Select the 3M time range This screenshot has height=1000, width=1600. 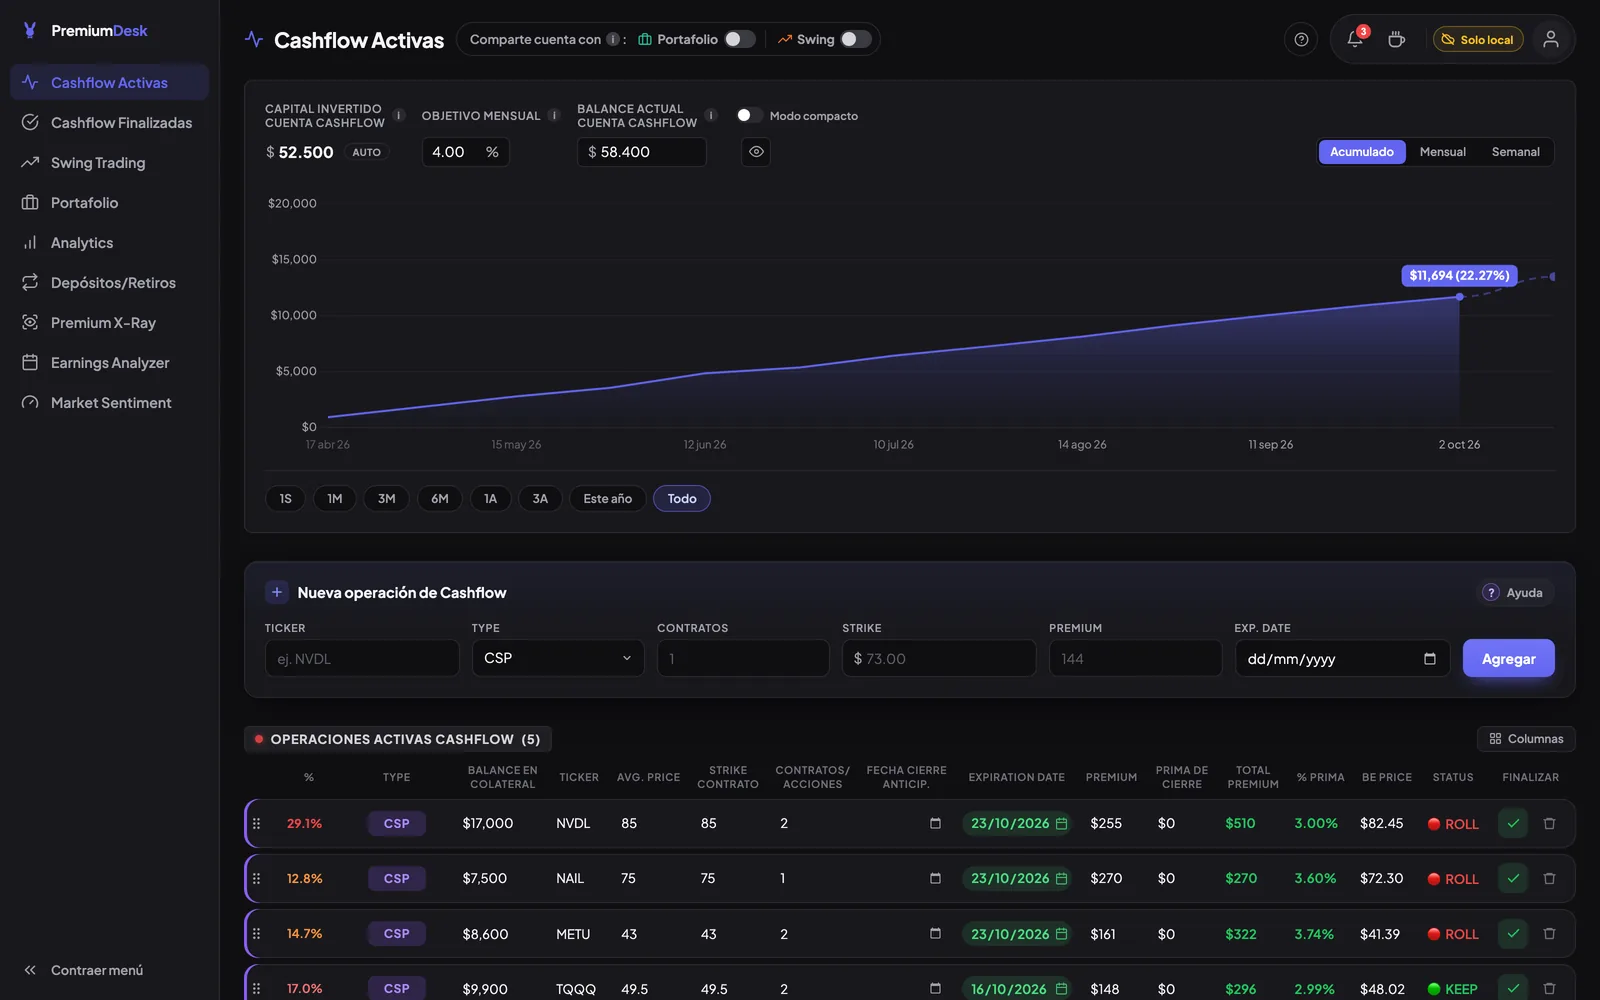tap(387, 498)
